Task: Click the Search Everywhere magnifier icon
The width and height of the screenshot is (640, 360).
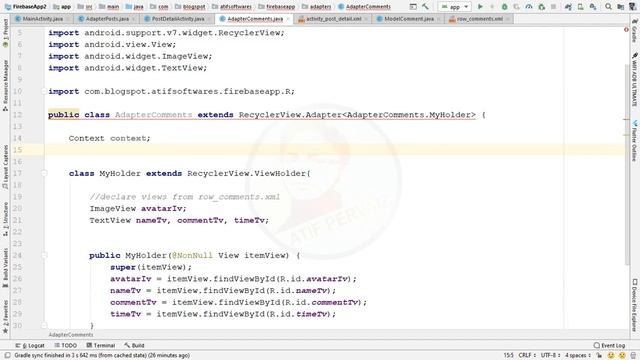Action: pos(609,7)
